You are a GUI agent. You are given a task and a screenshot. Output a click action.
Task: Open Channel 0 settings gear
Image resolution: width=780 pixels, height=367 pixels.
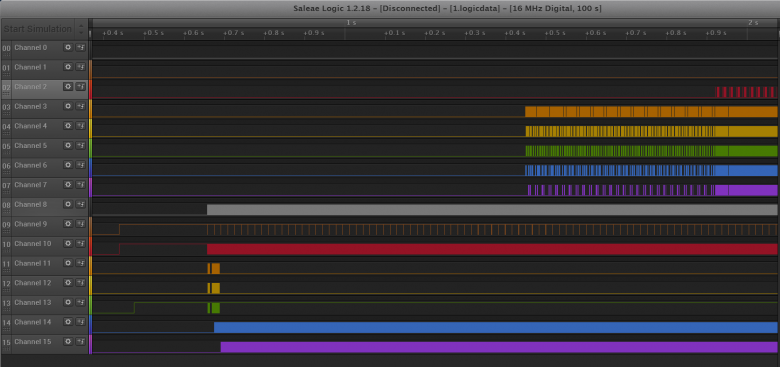tap(68, 48)
